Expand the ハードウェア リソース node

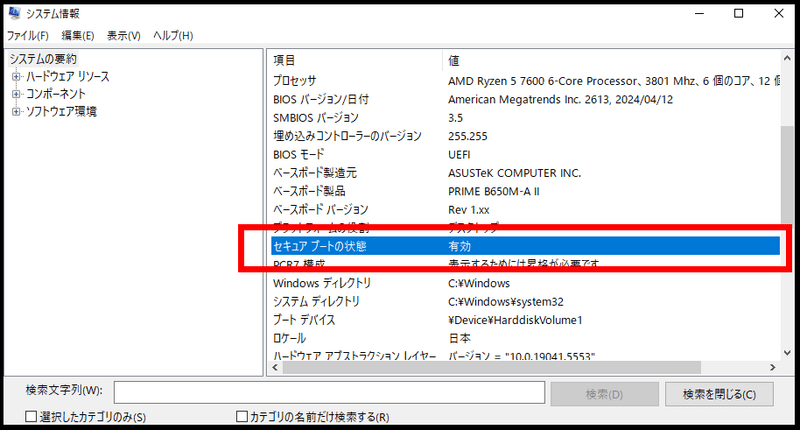(x=16, y=77)
